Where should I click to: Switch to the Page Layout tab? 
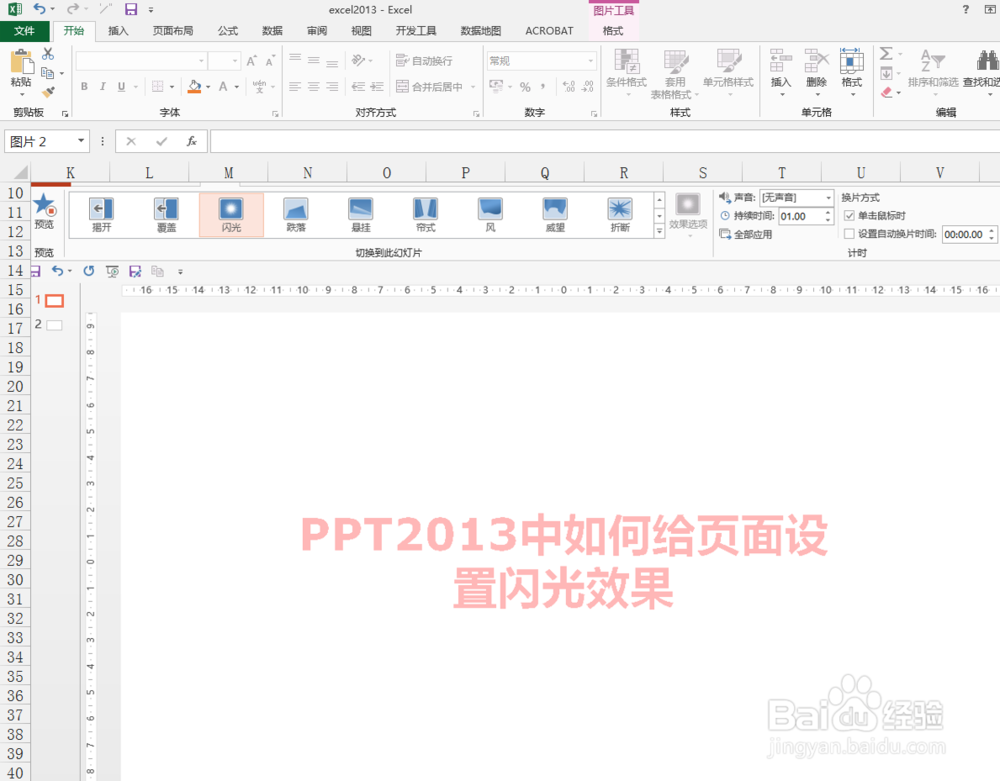(173, 31)
